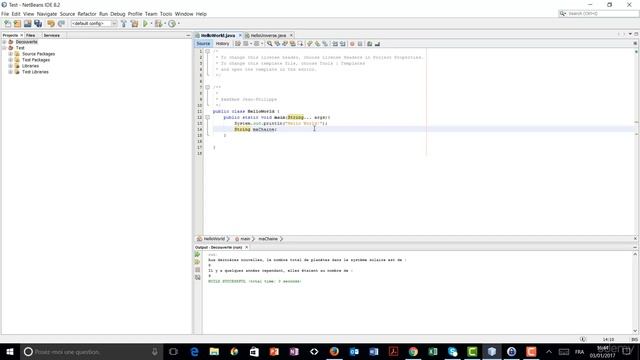Click the Undo arrow icon

coord(51,24)
